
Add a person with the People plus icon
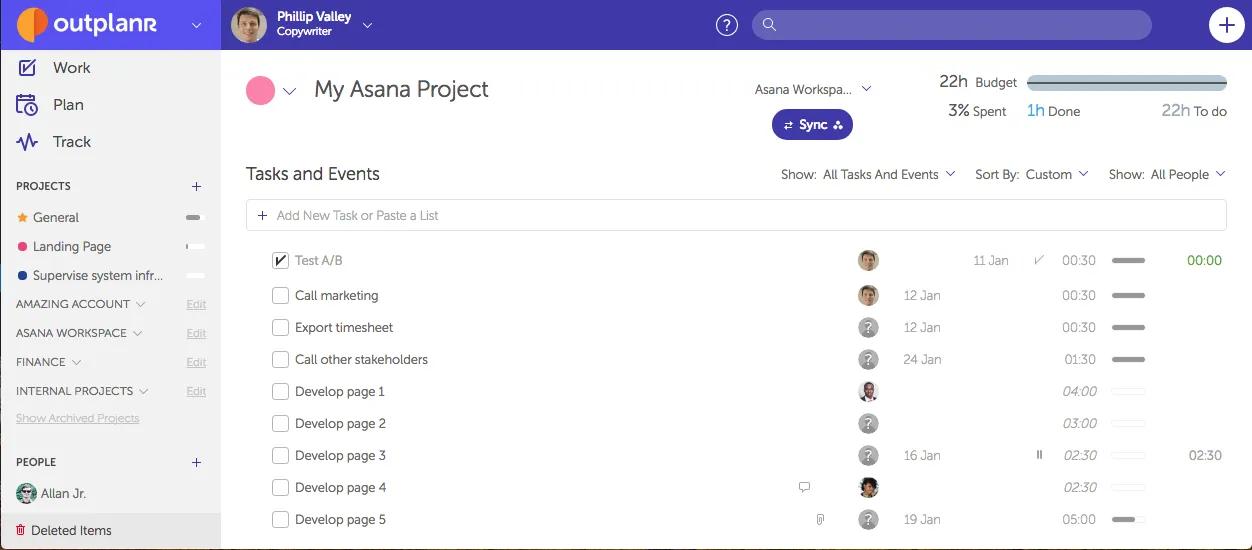click(196, 462)
